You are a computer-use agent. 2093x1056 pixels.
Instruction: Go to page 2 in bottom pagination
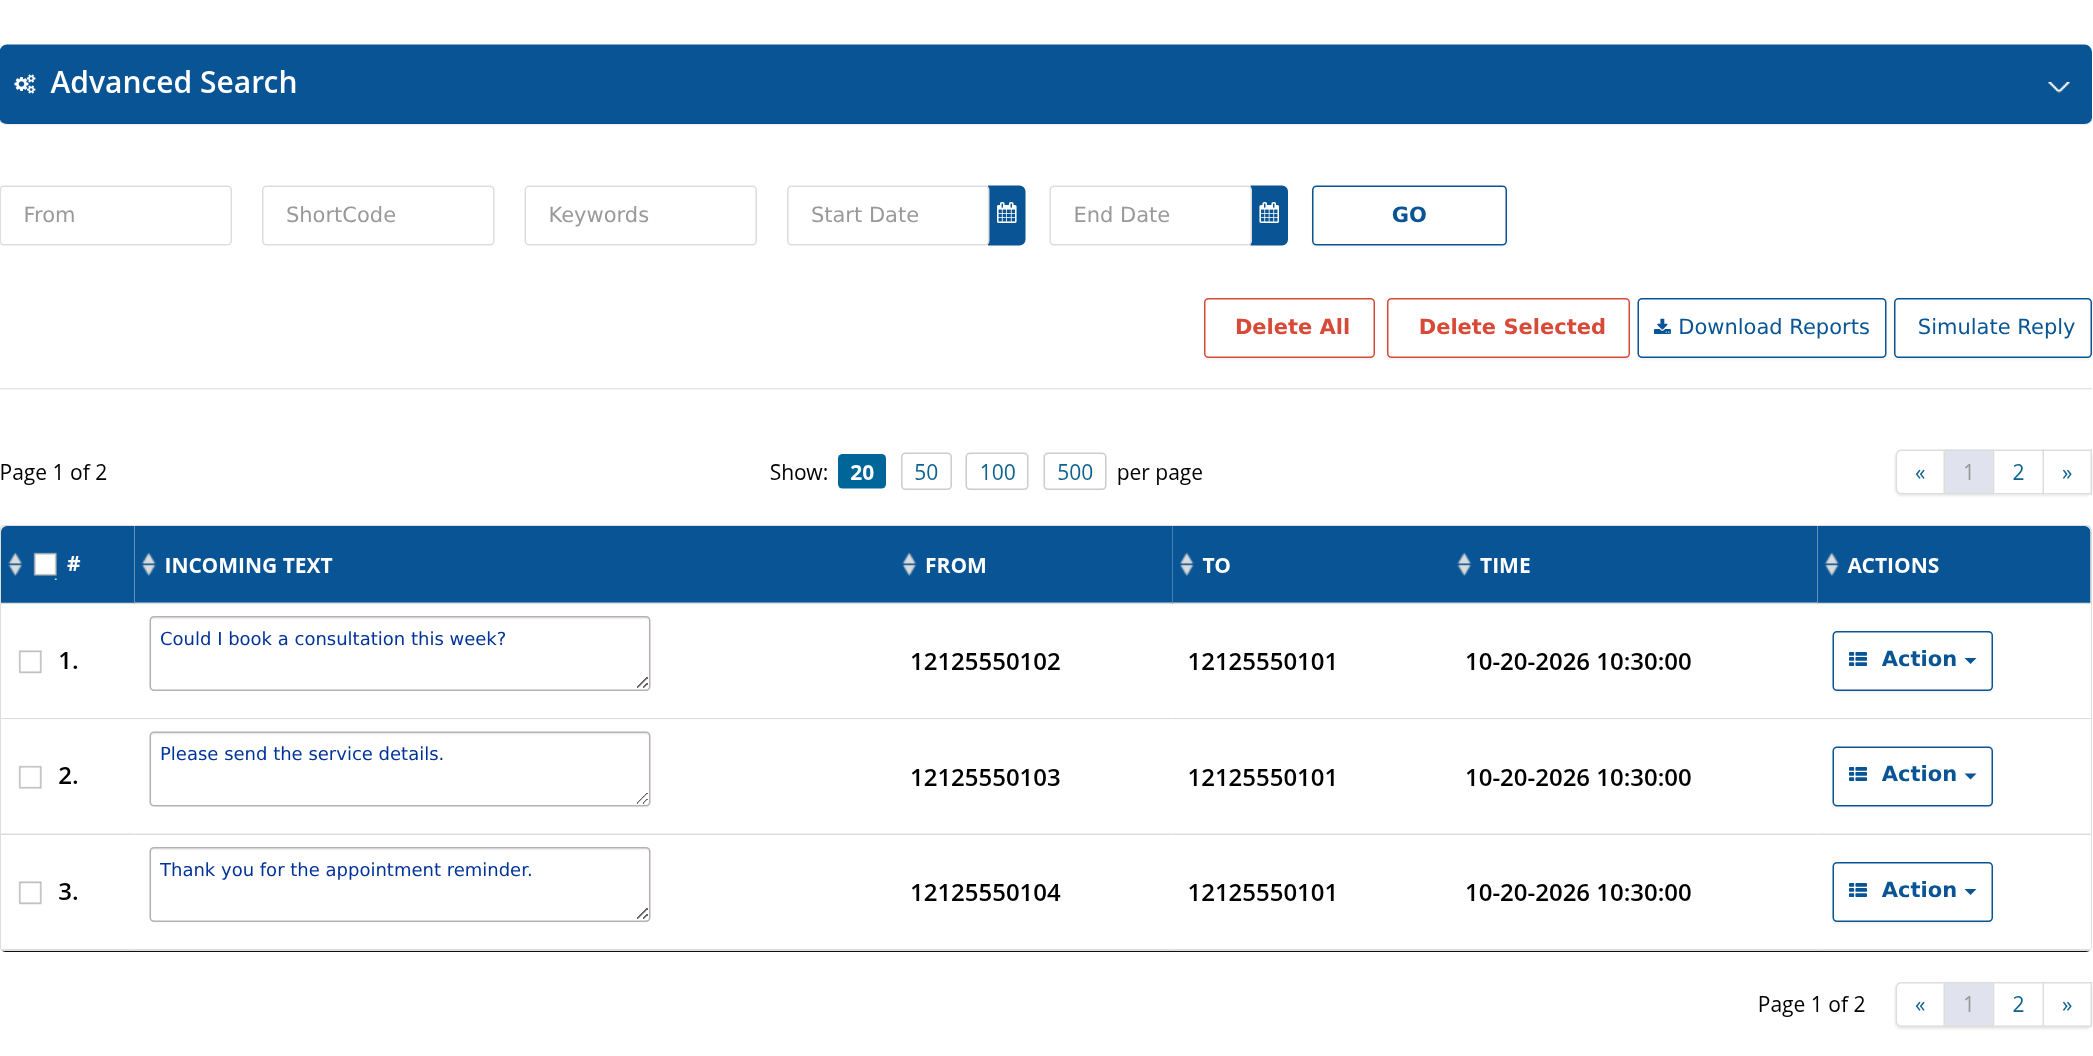pos(2018,1005)
